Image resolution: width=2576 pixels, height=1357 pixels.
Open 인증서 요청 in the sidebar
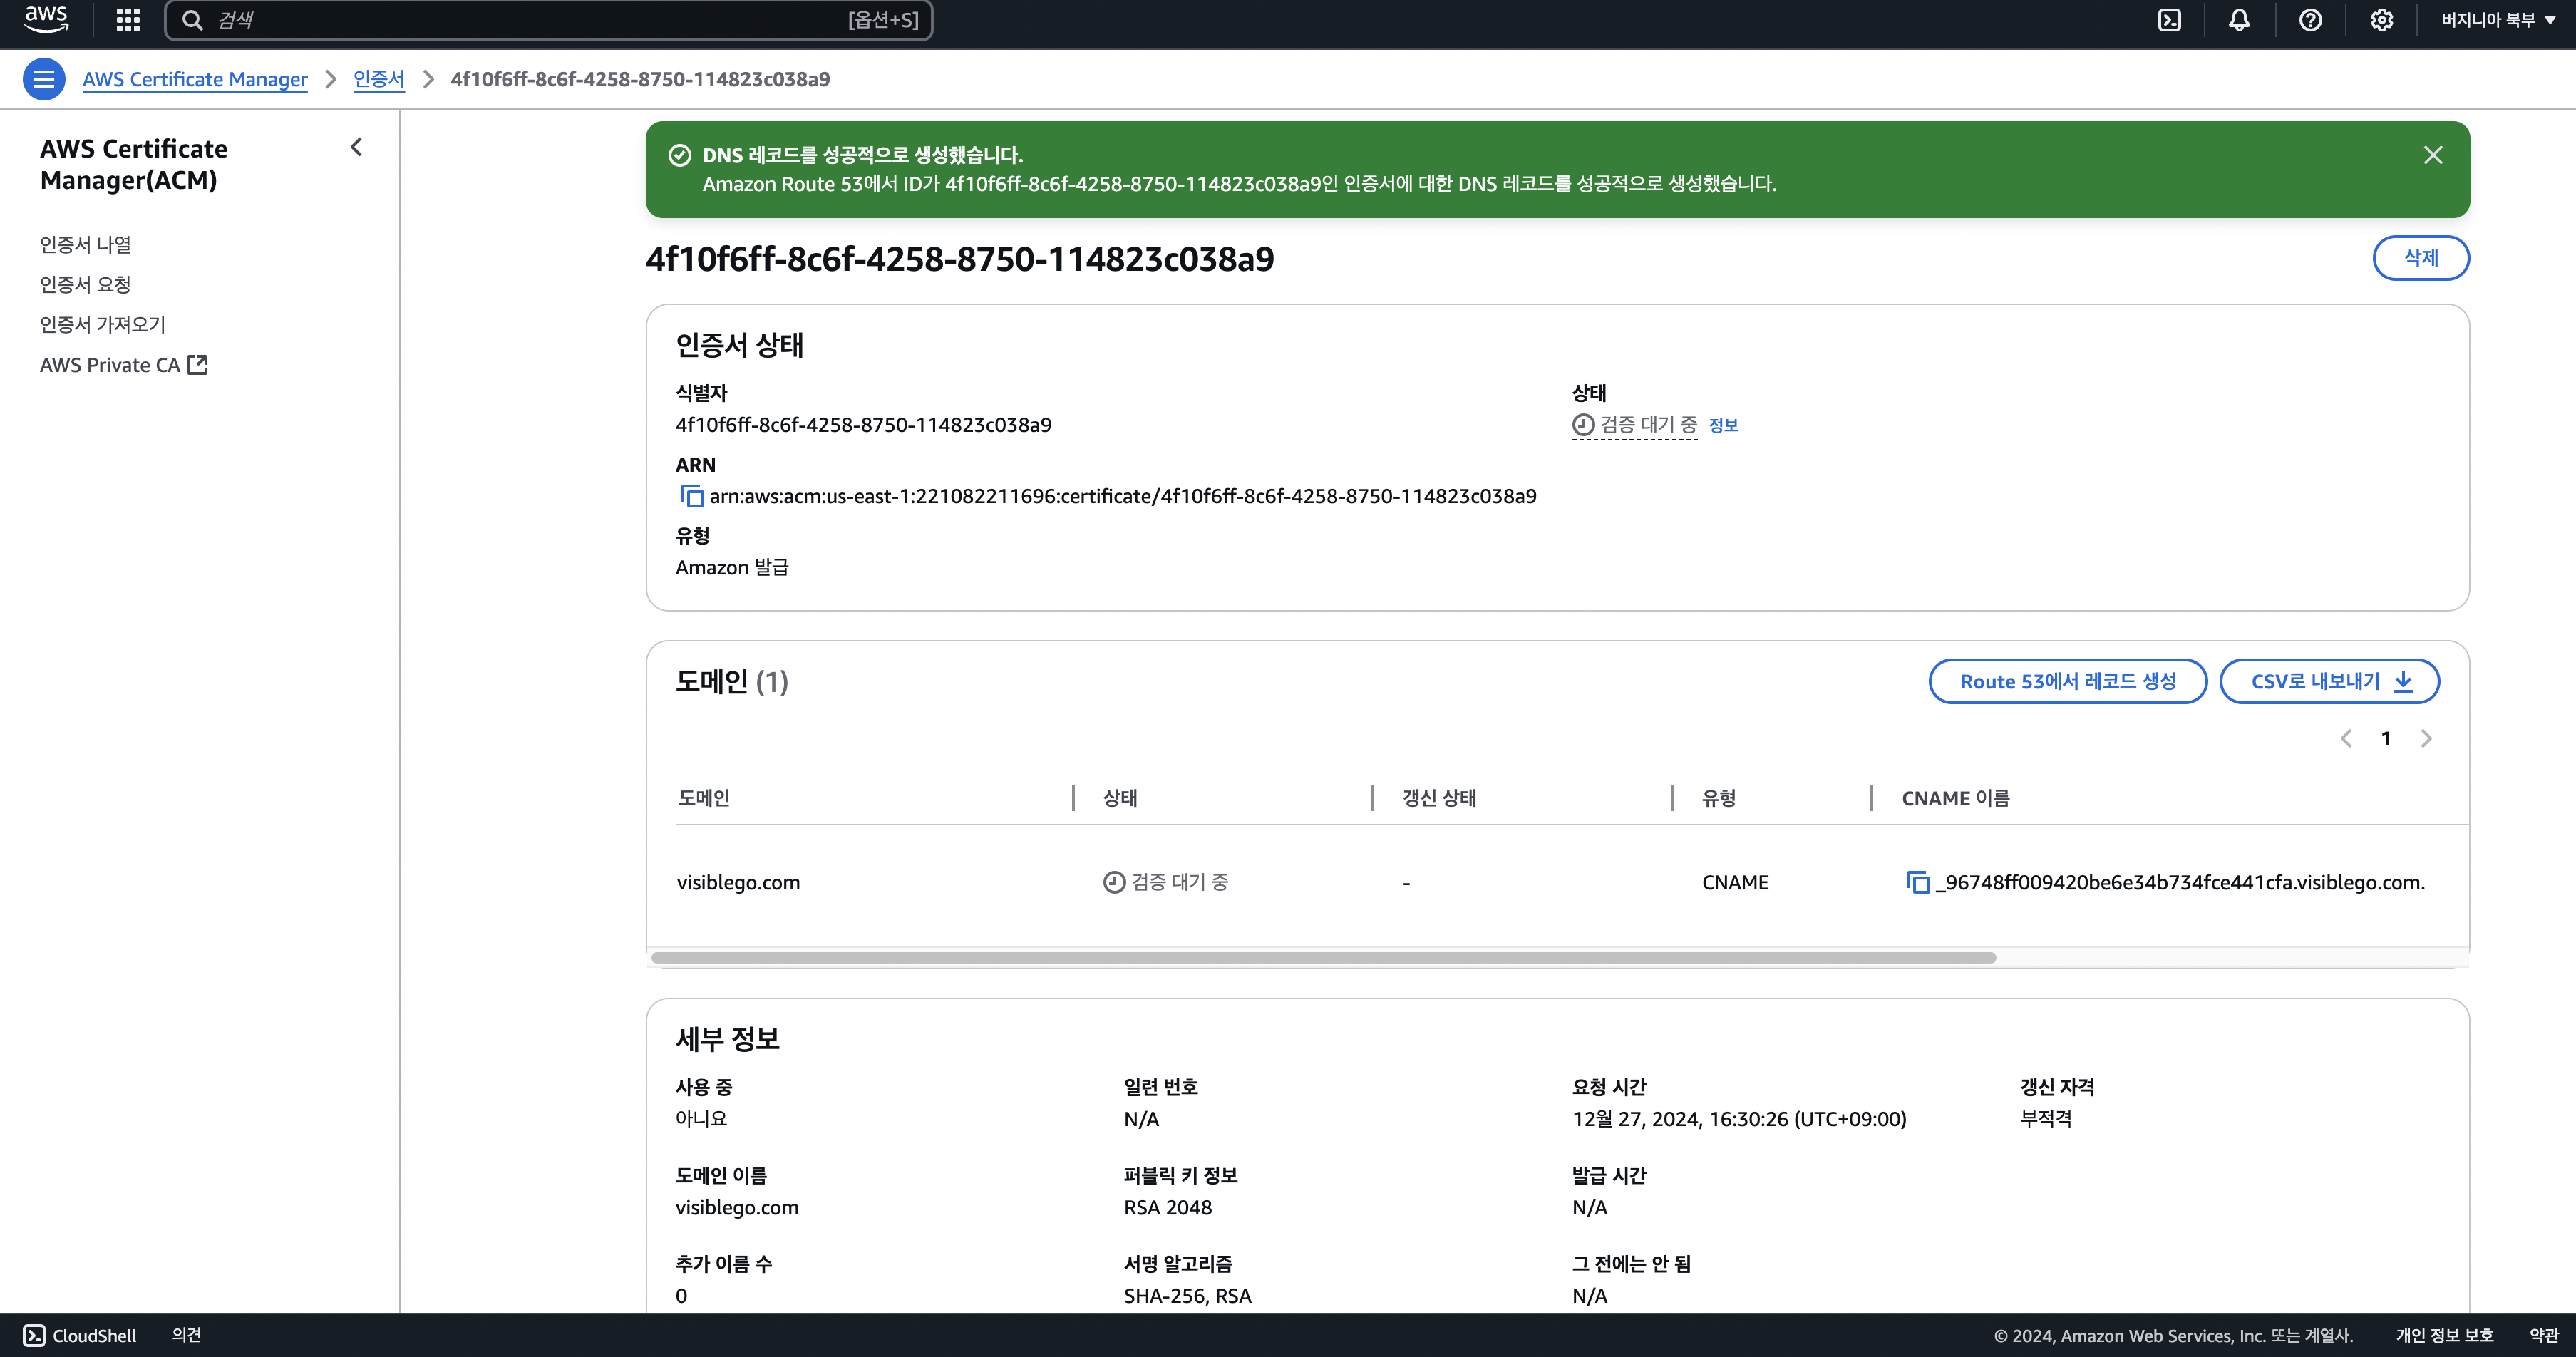click(85, 284)
